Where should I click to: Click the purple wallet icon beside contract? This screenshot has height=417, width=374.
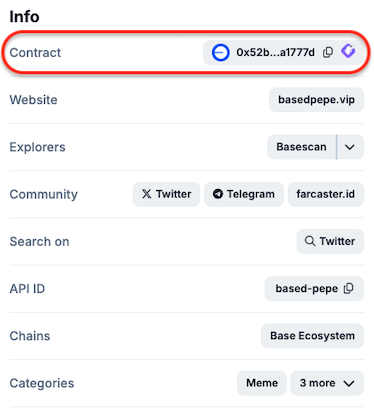pos(348,51)
